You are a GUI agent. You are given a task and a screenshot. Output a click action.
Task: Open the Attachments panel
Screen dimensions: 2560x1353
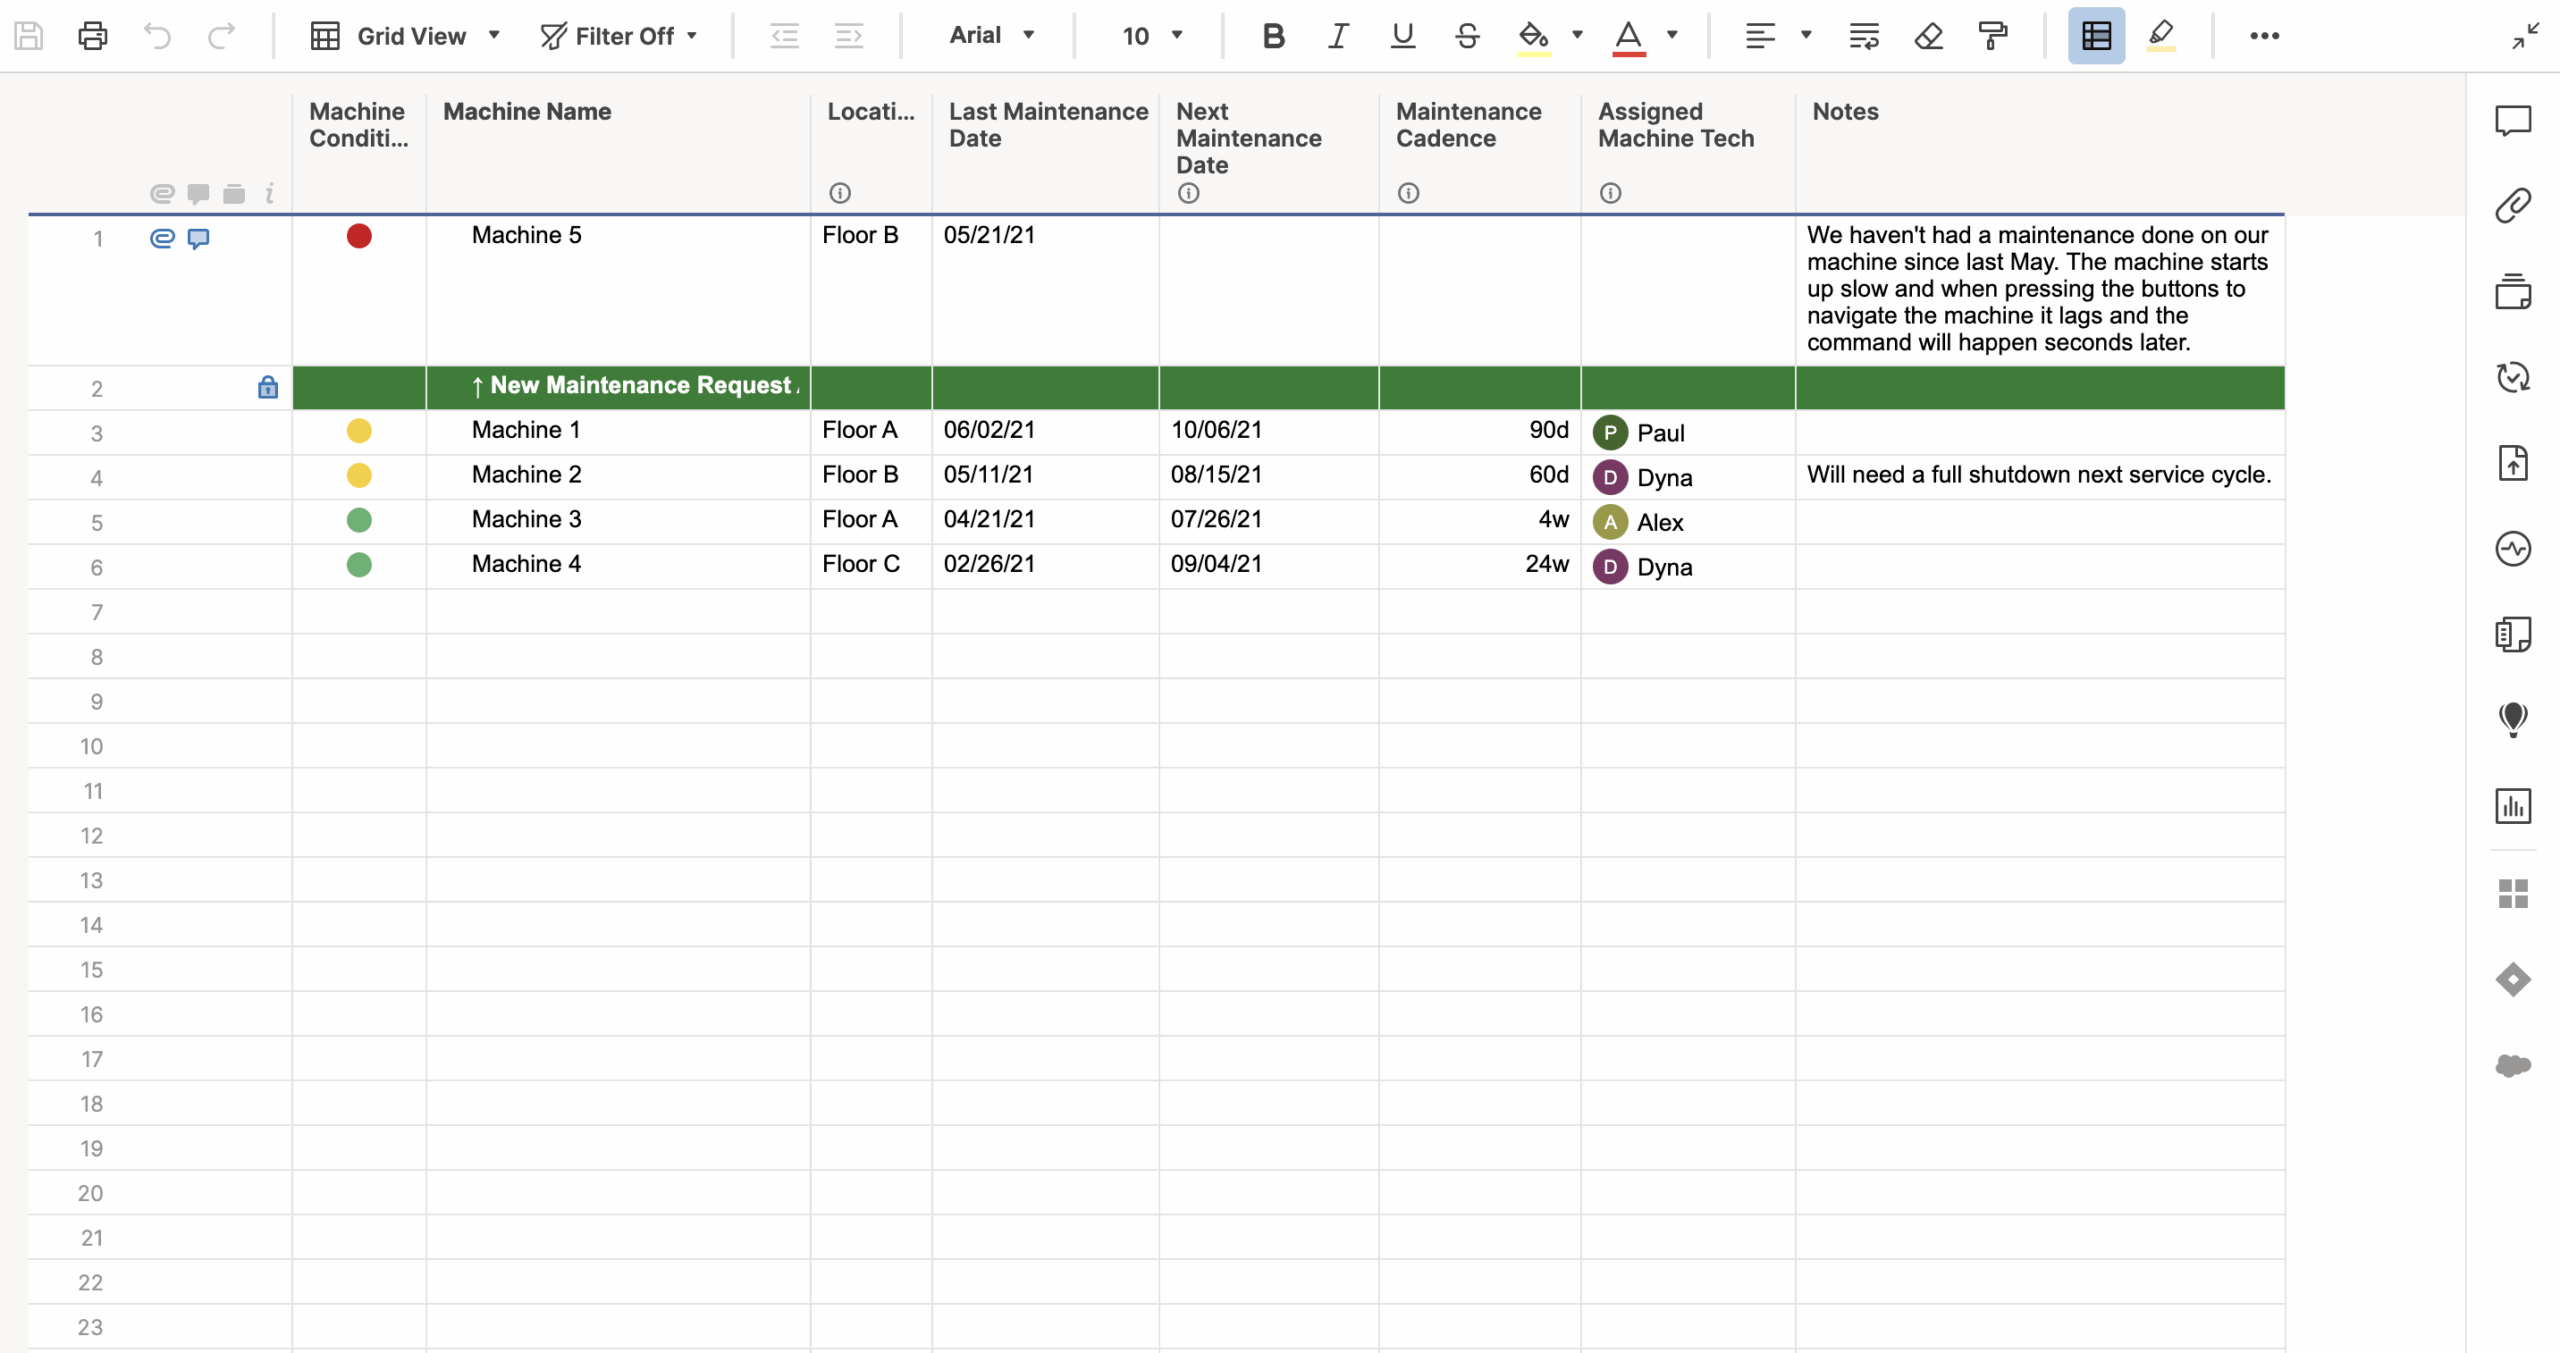(2513, 206)
